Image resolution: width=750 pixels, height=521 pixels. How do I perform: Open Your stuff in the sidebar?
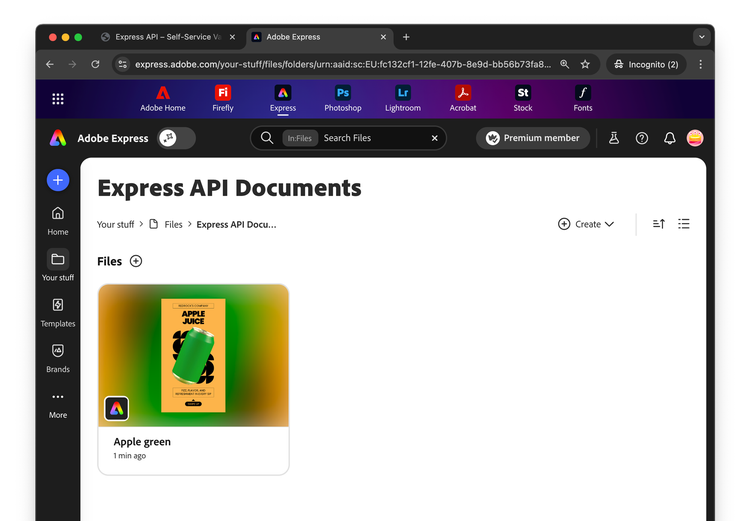(58, 266)
